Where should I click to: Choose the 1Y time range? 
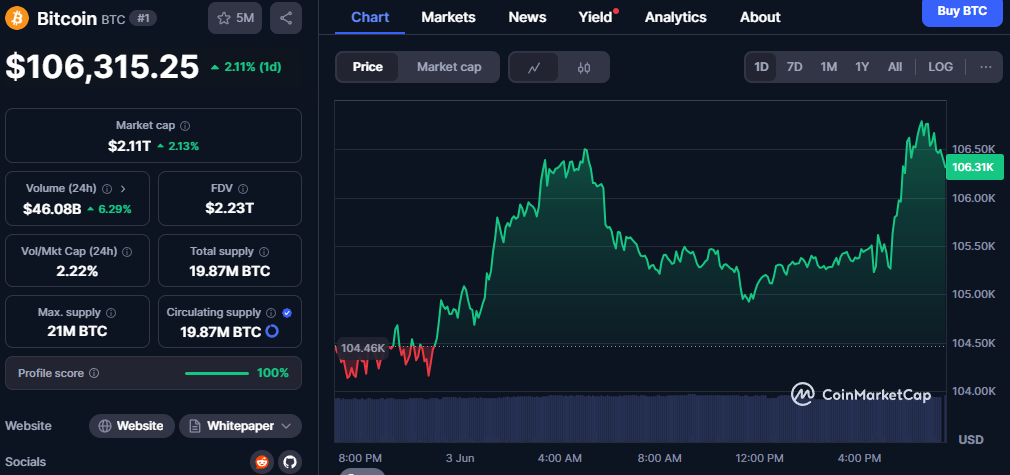[x=862, y=67]
